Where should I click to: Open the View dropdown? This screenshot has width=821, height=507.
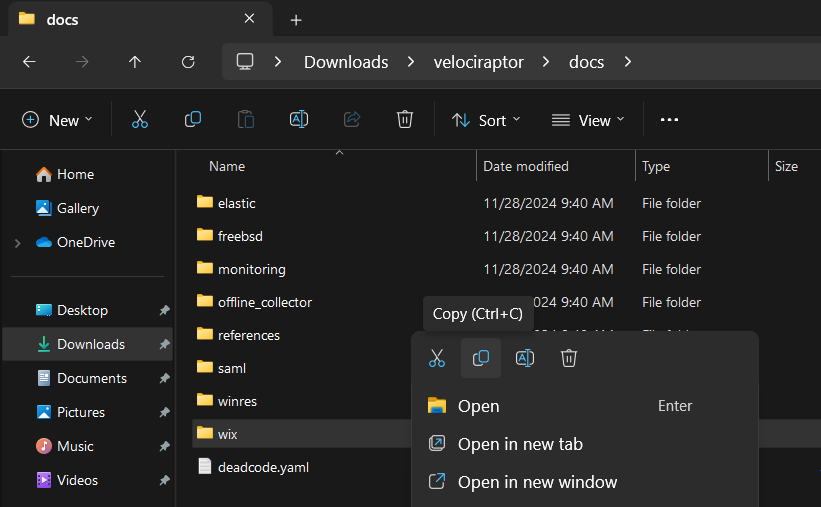point(588,120)
